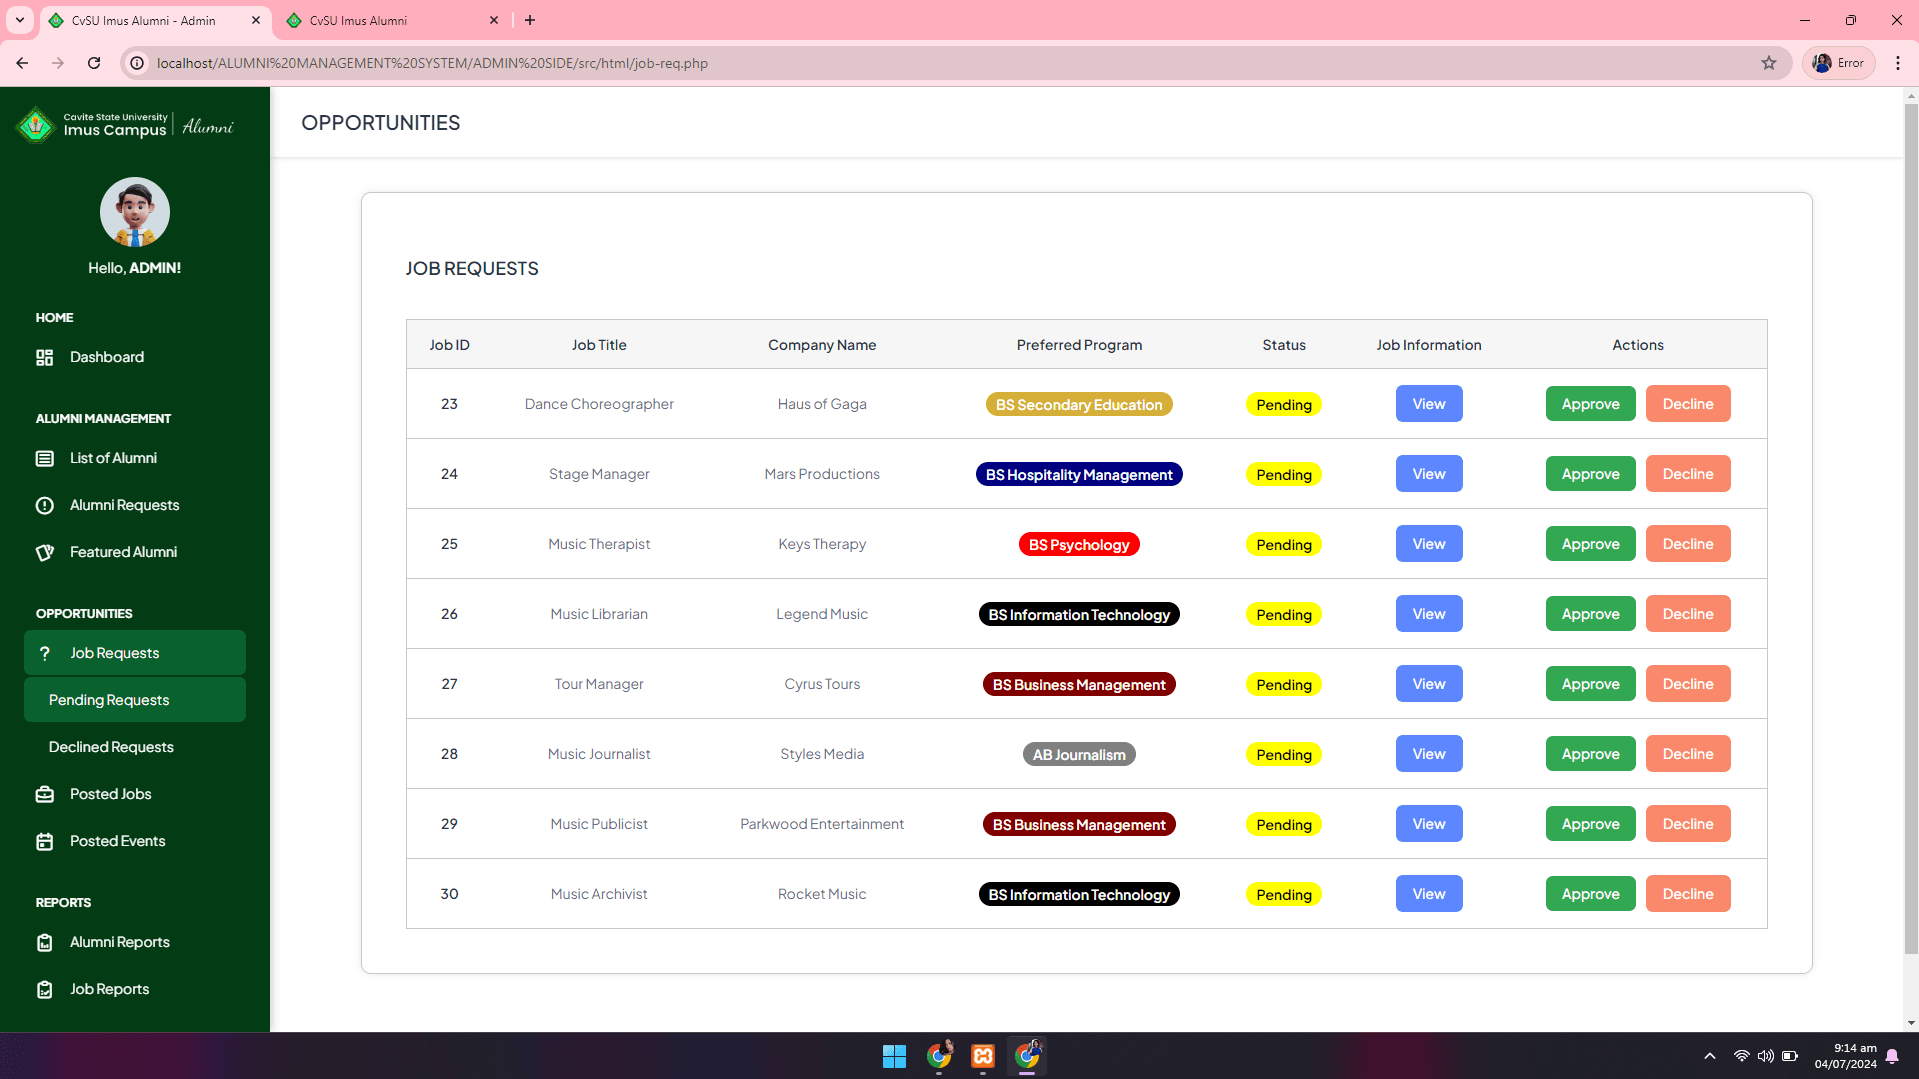The image size is (1919, 1079).
Task: Click the Alumni Requests alert icon
Action: tap(44, 505)
